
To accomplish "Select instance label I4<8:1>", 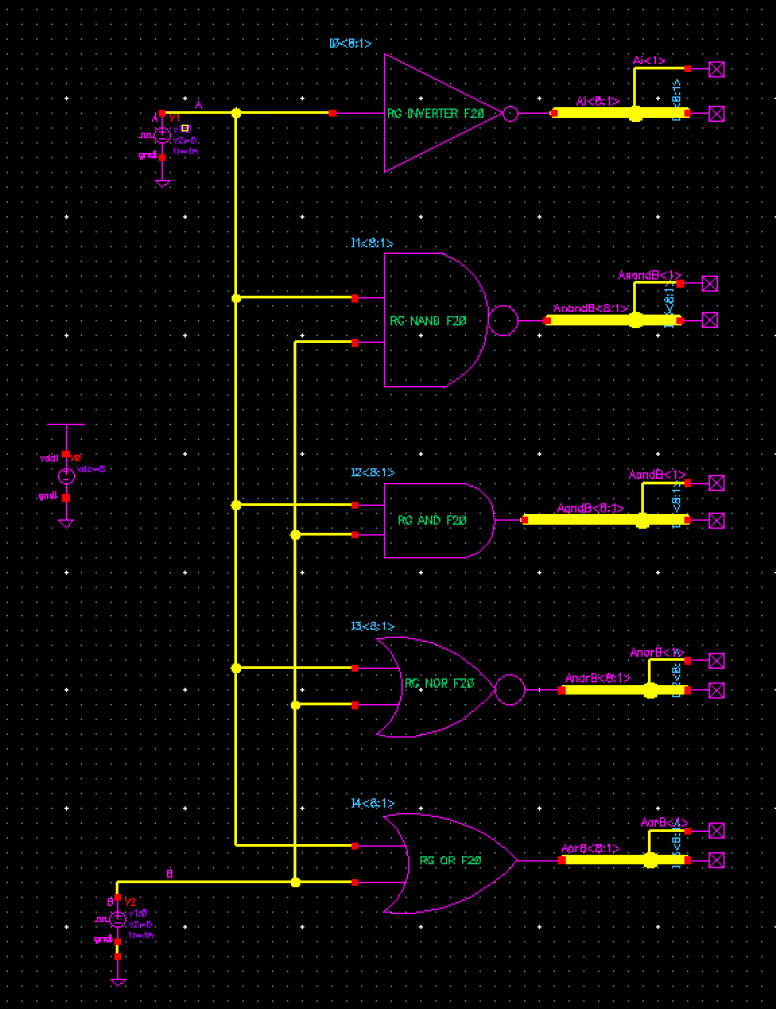I will pyautogui.click(x=373, y=804).
